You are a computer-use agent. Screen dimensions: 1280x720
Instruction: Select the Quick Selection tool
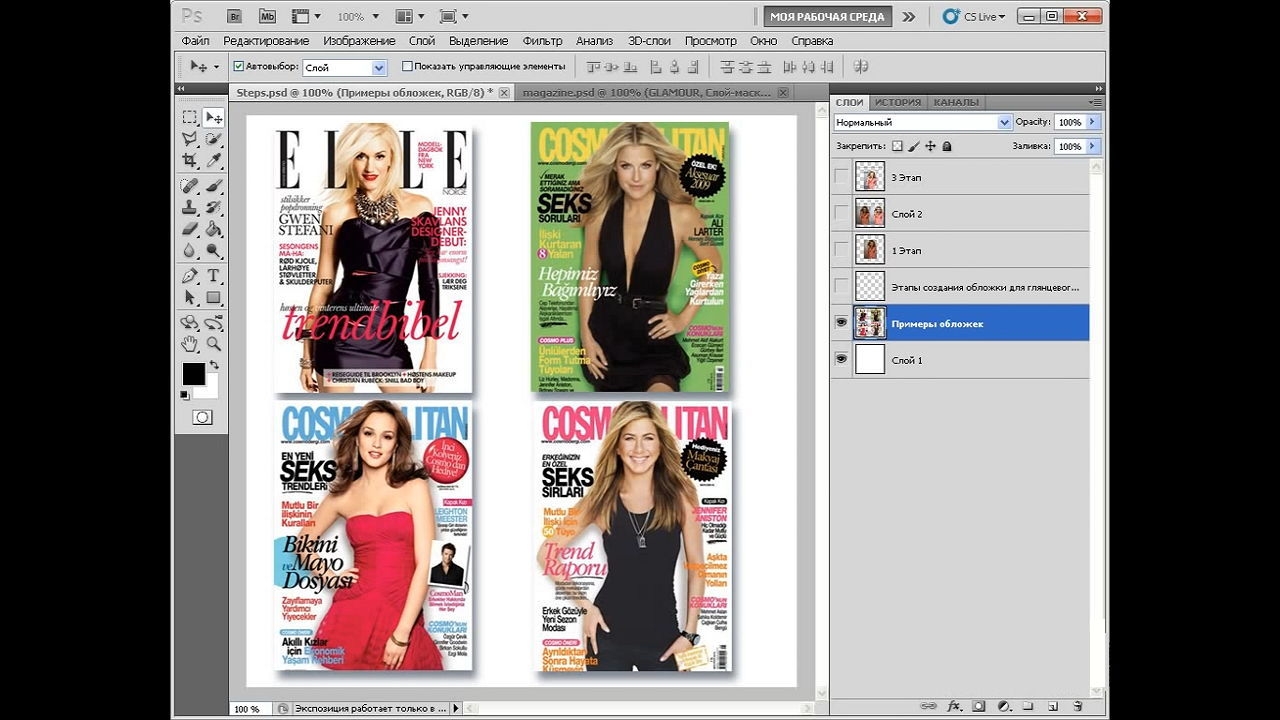213,139
